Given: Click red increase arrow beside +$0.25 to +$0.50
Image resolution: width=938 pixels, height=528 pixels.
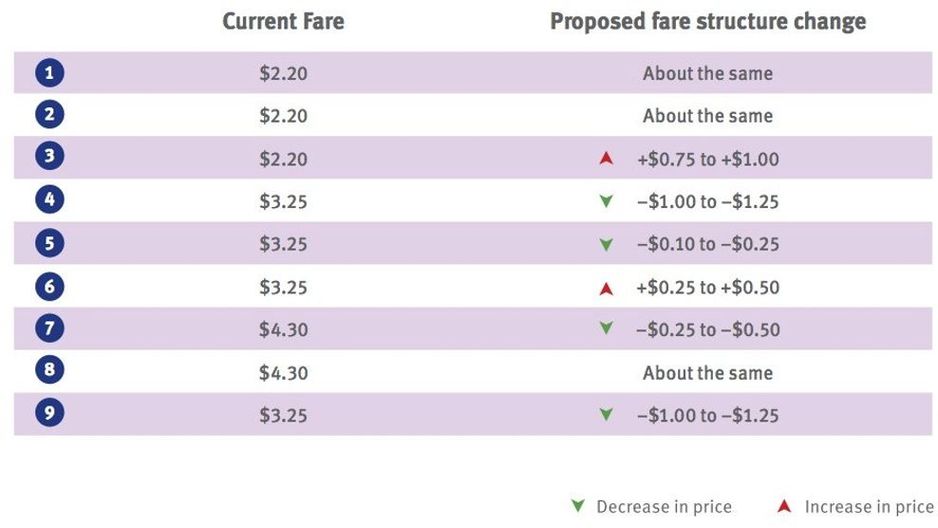Looking at the screenshot, I should click(605, 288).
